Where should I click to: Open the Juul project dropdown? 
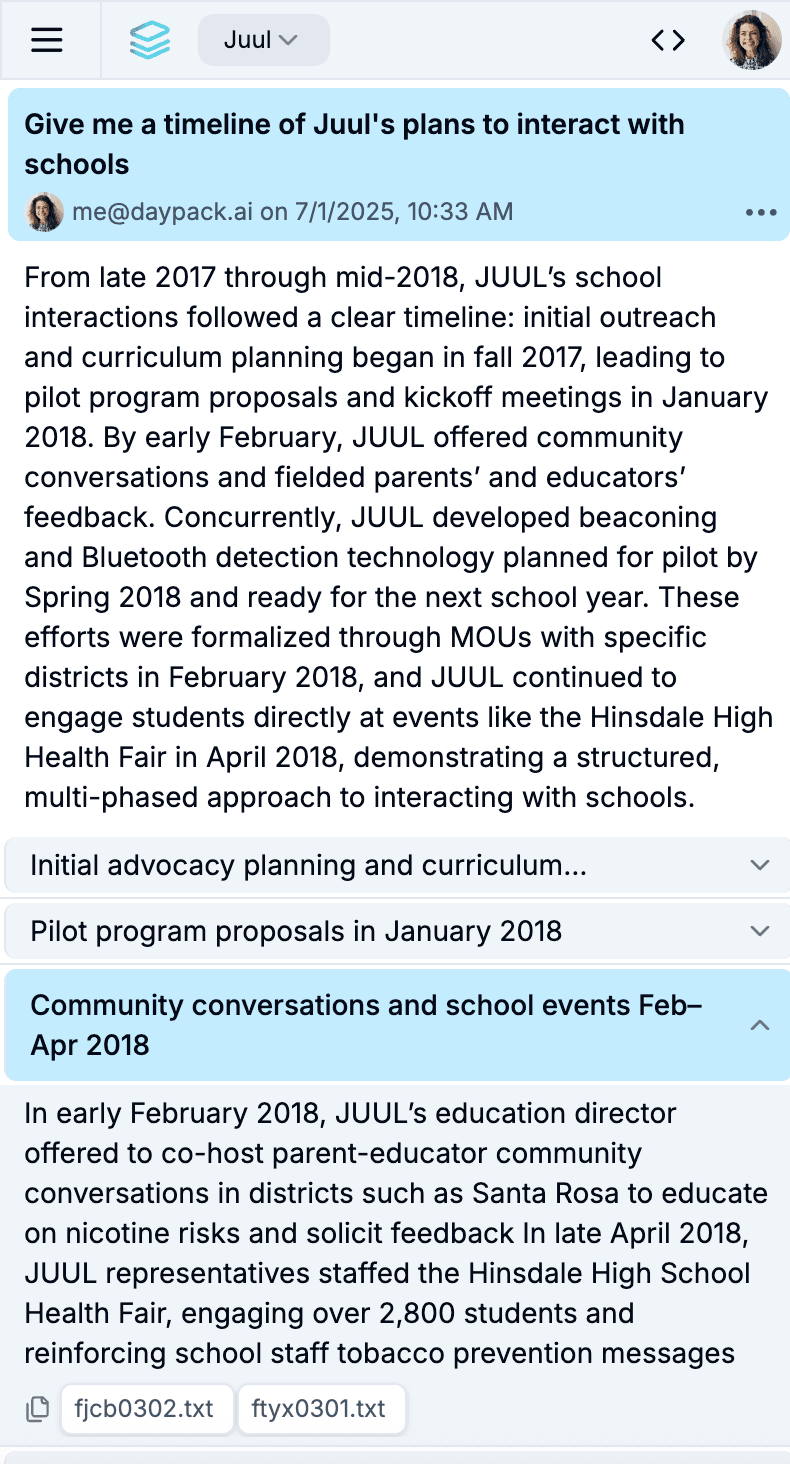coord(263,40)
